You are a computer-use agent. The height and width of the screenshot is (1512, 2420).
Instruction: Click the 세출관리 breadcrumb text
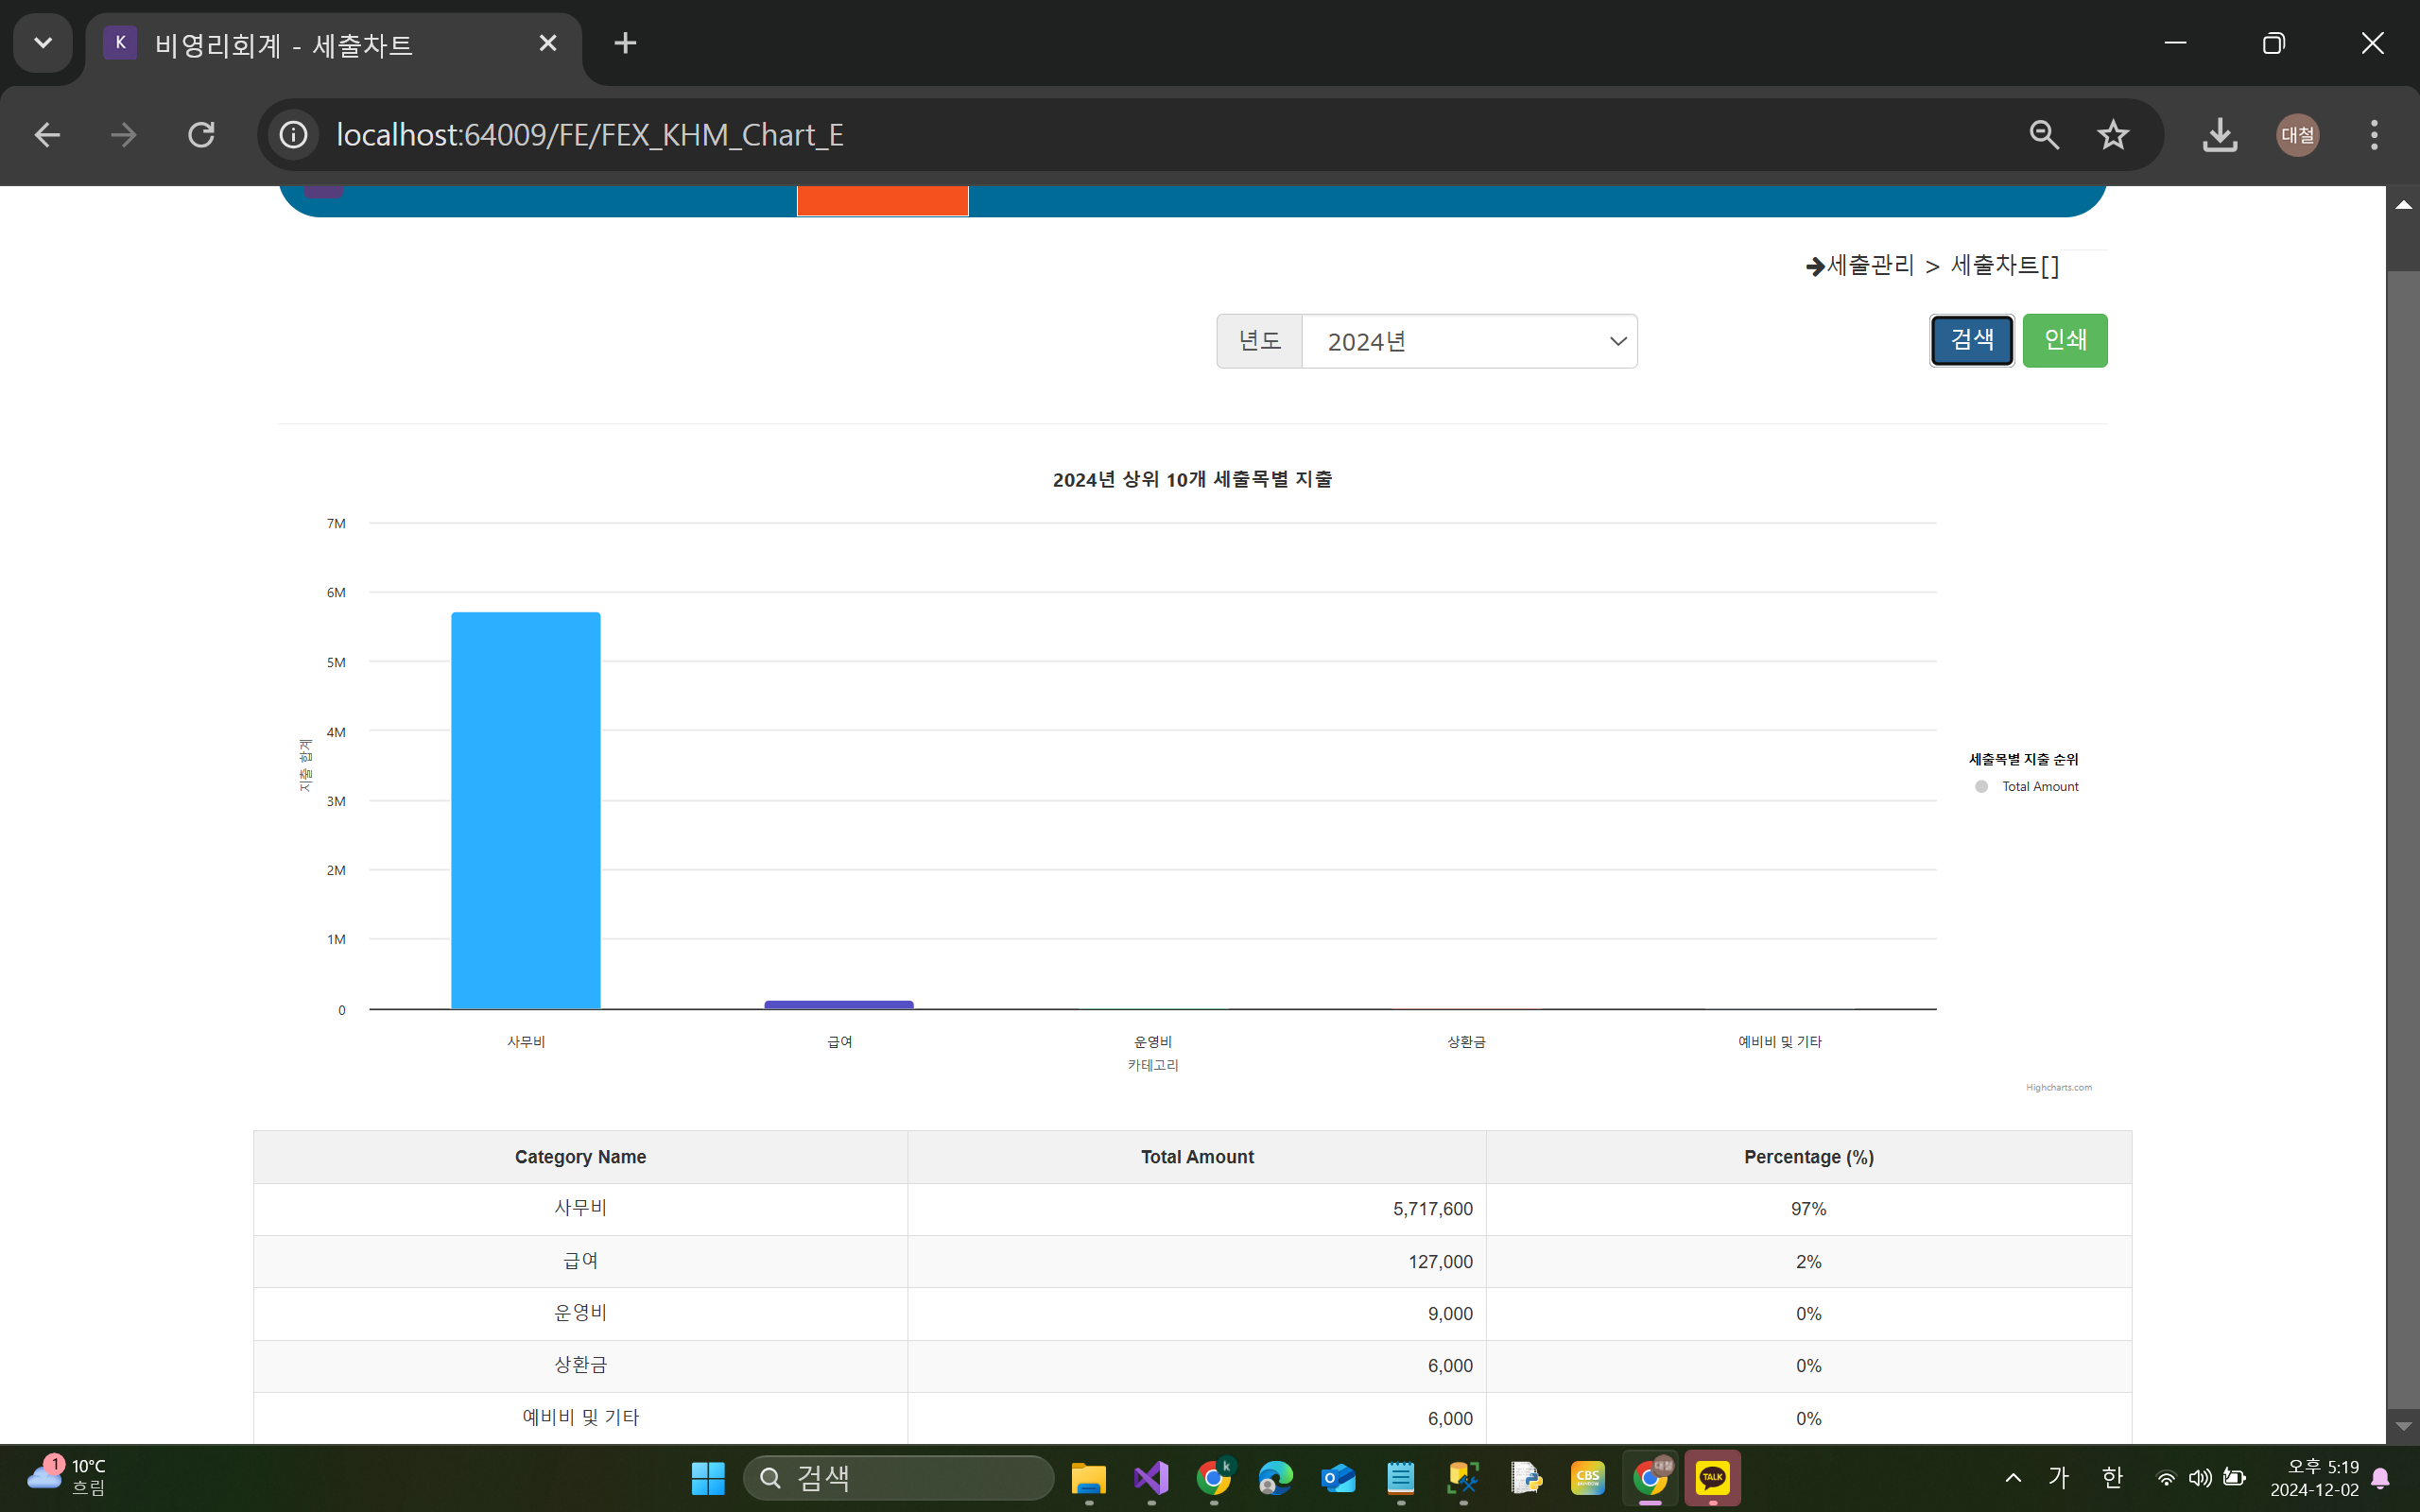1870,265
